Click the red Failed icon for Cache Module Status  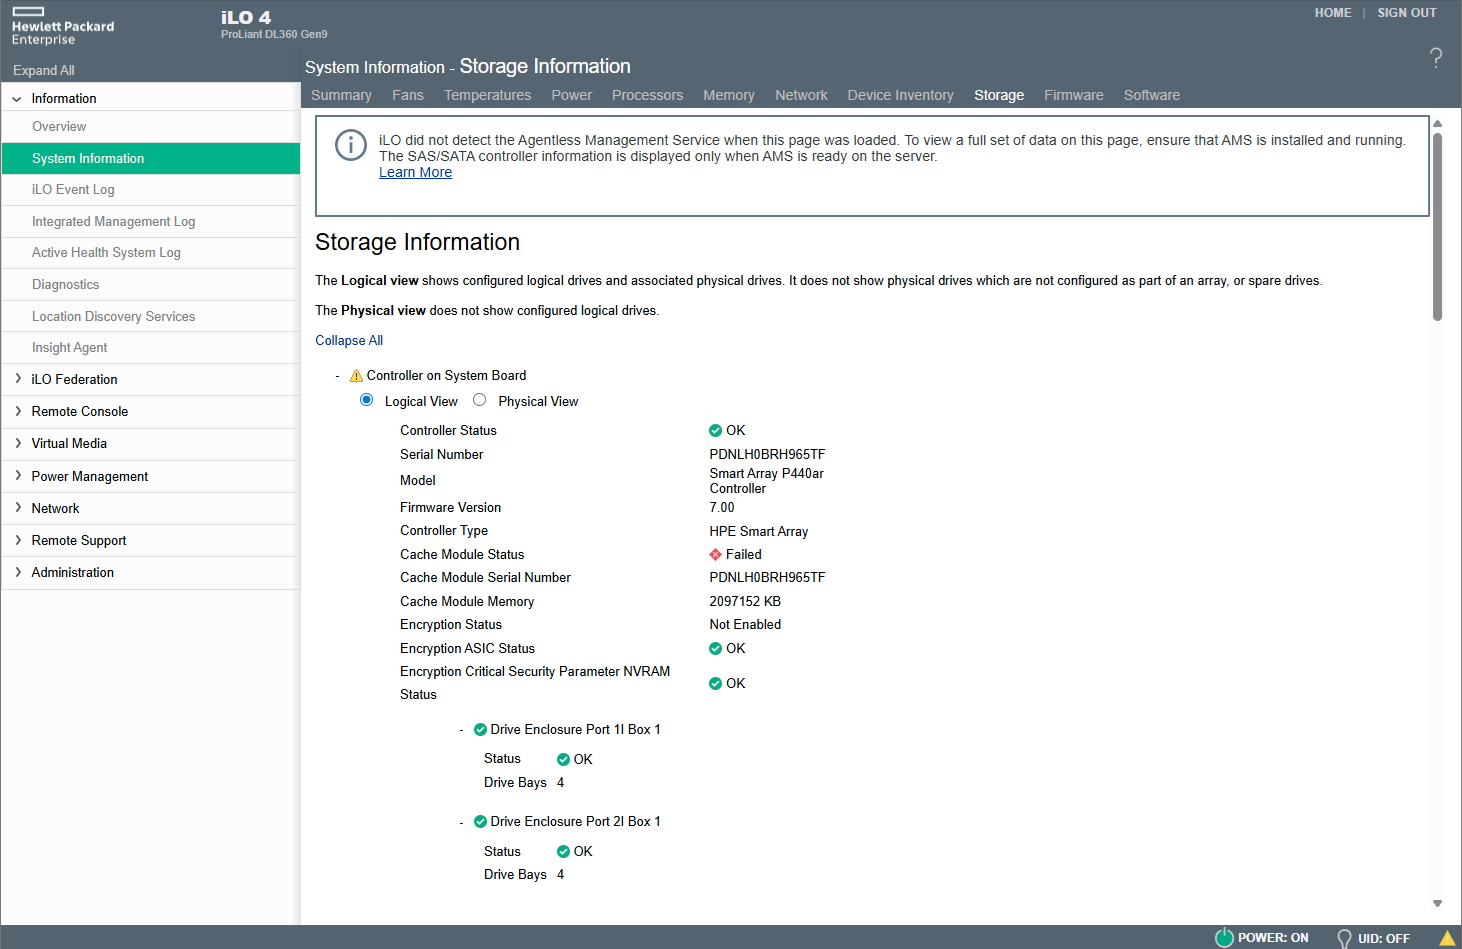click(x=715, y=555)
